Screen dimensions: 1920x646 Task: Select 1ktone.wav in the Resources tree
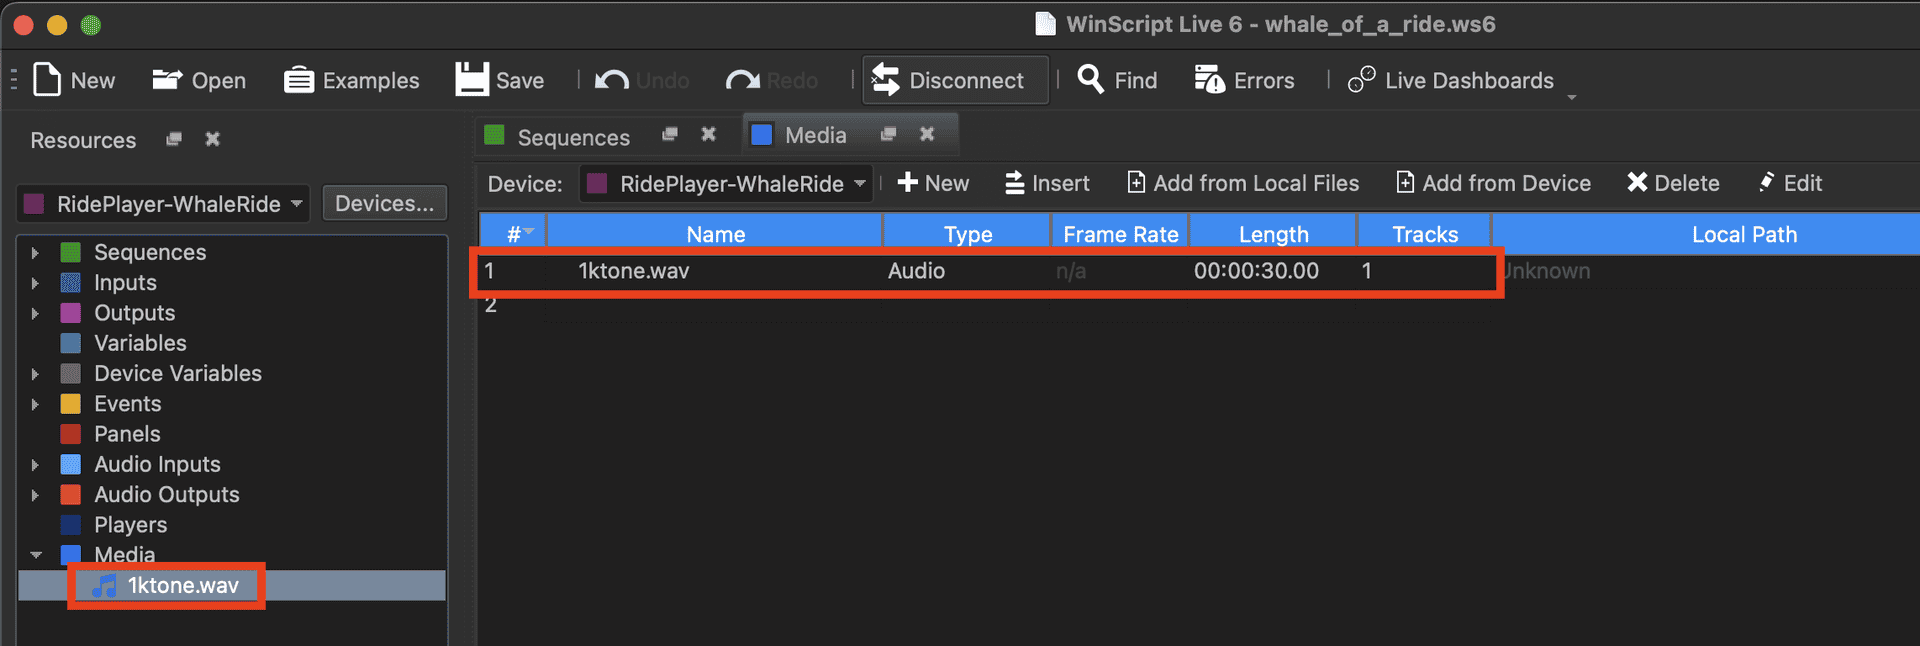coord(182,586)
